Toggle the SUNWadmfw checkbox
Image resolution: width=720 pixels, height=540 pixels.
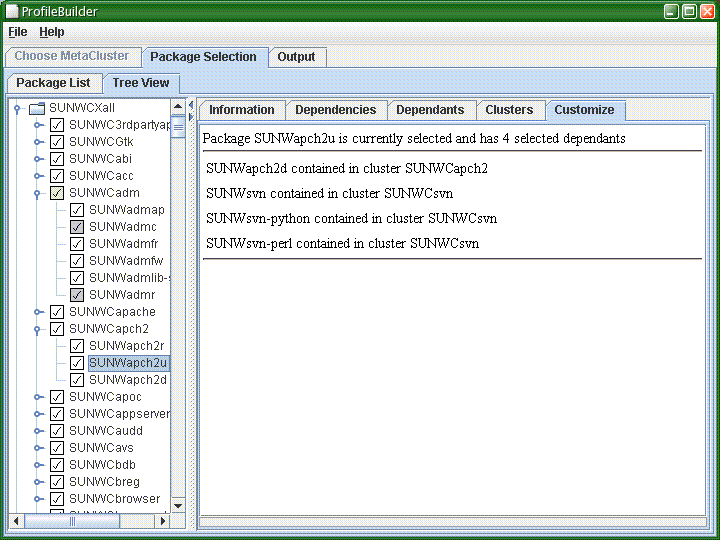point(77,261)
